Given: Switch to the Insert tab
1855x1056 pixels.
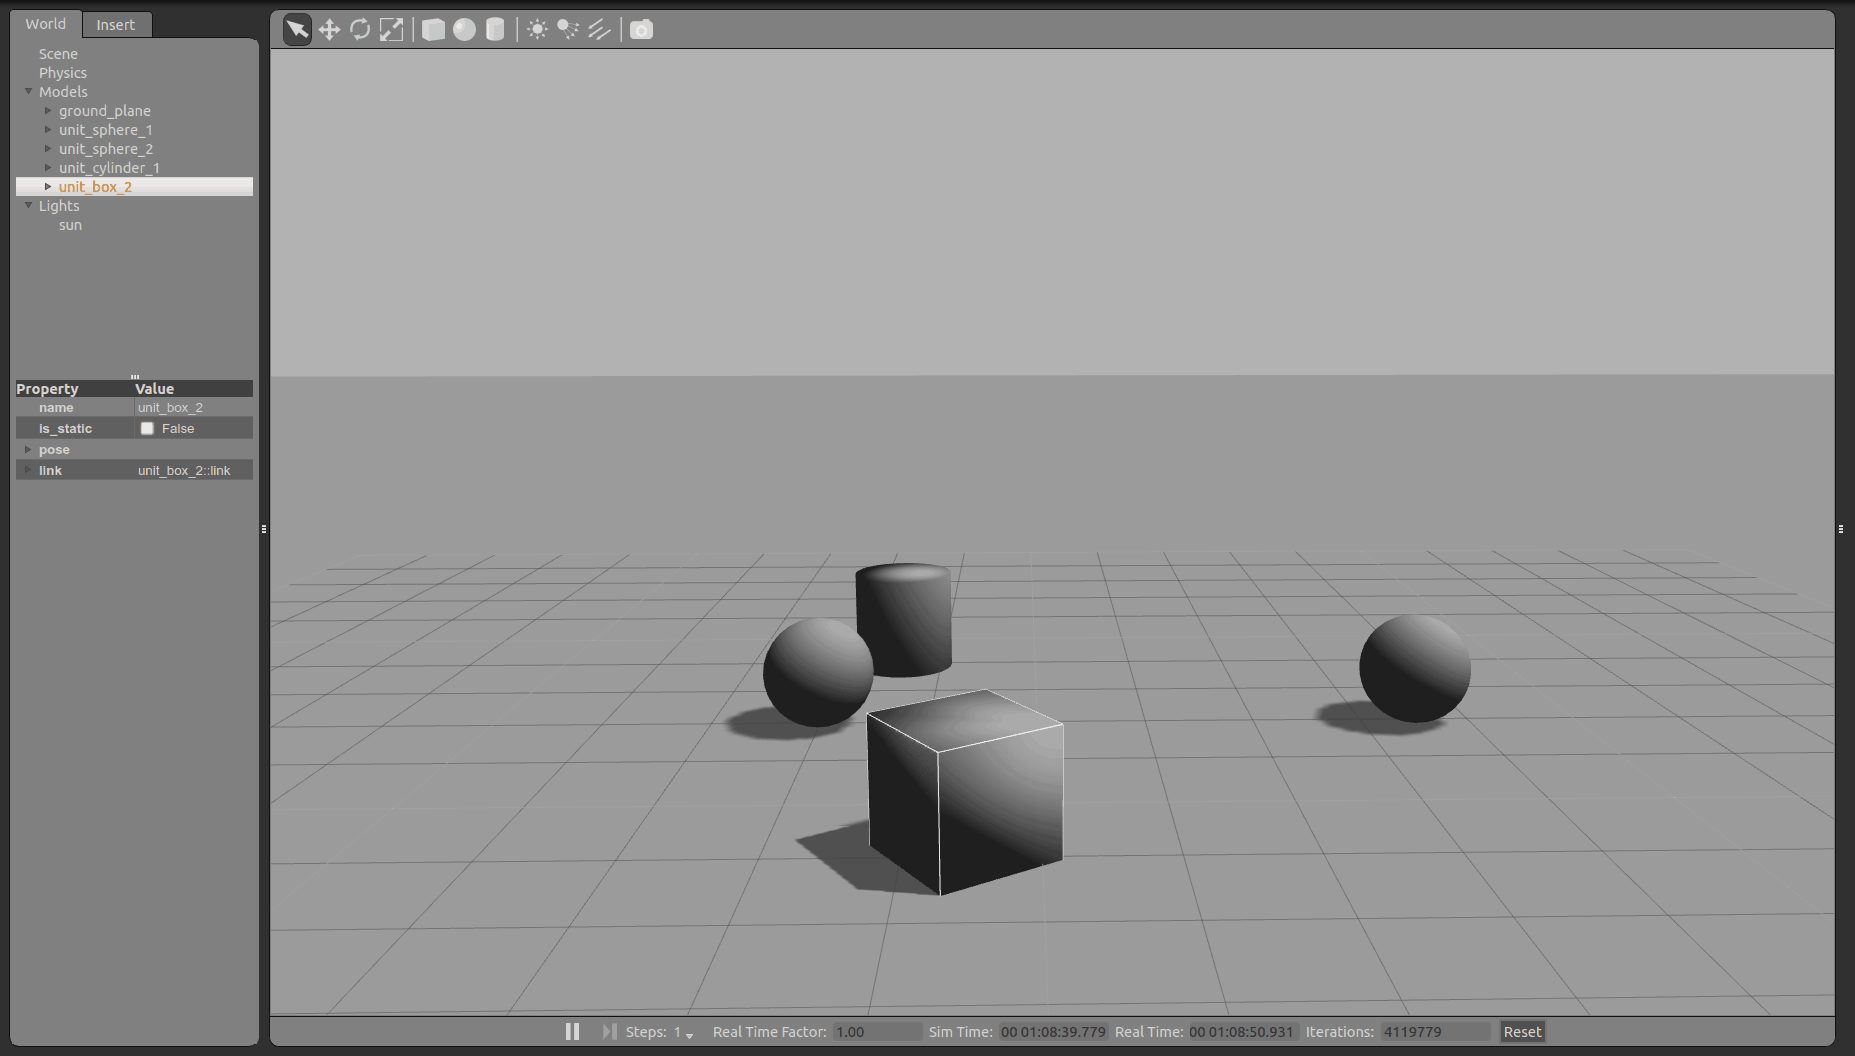Looking at the screenshot, I should click(116, 25).
